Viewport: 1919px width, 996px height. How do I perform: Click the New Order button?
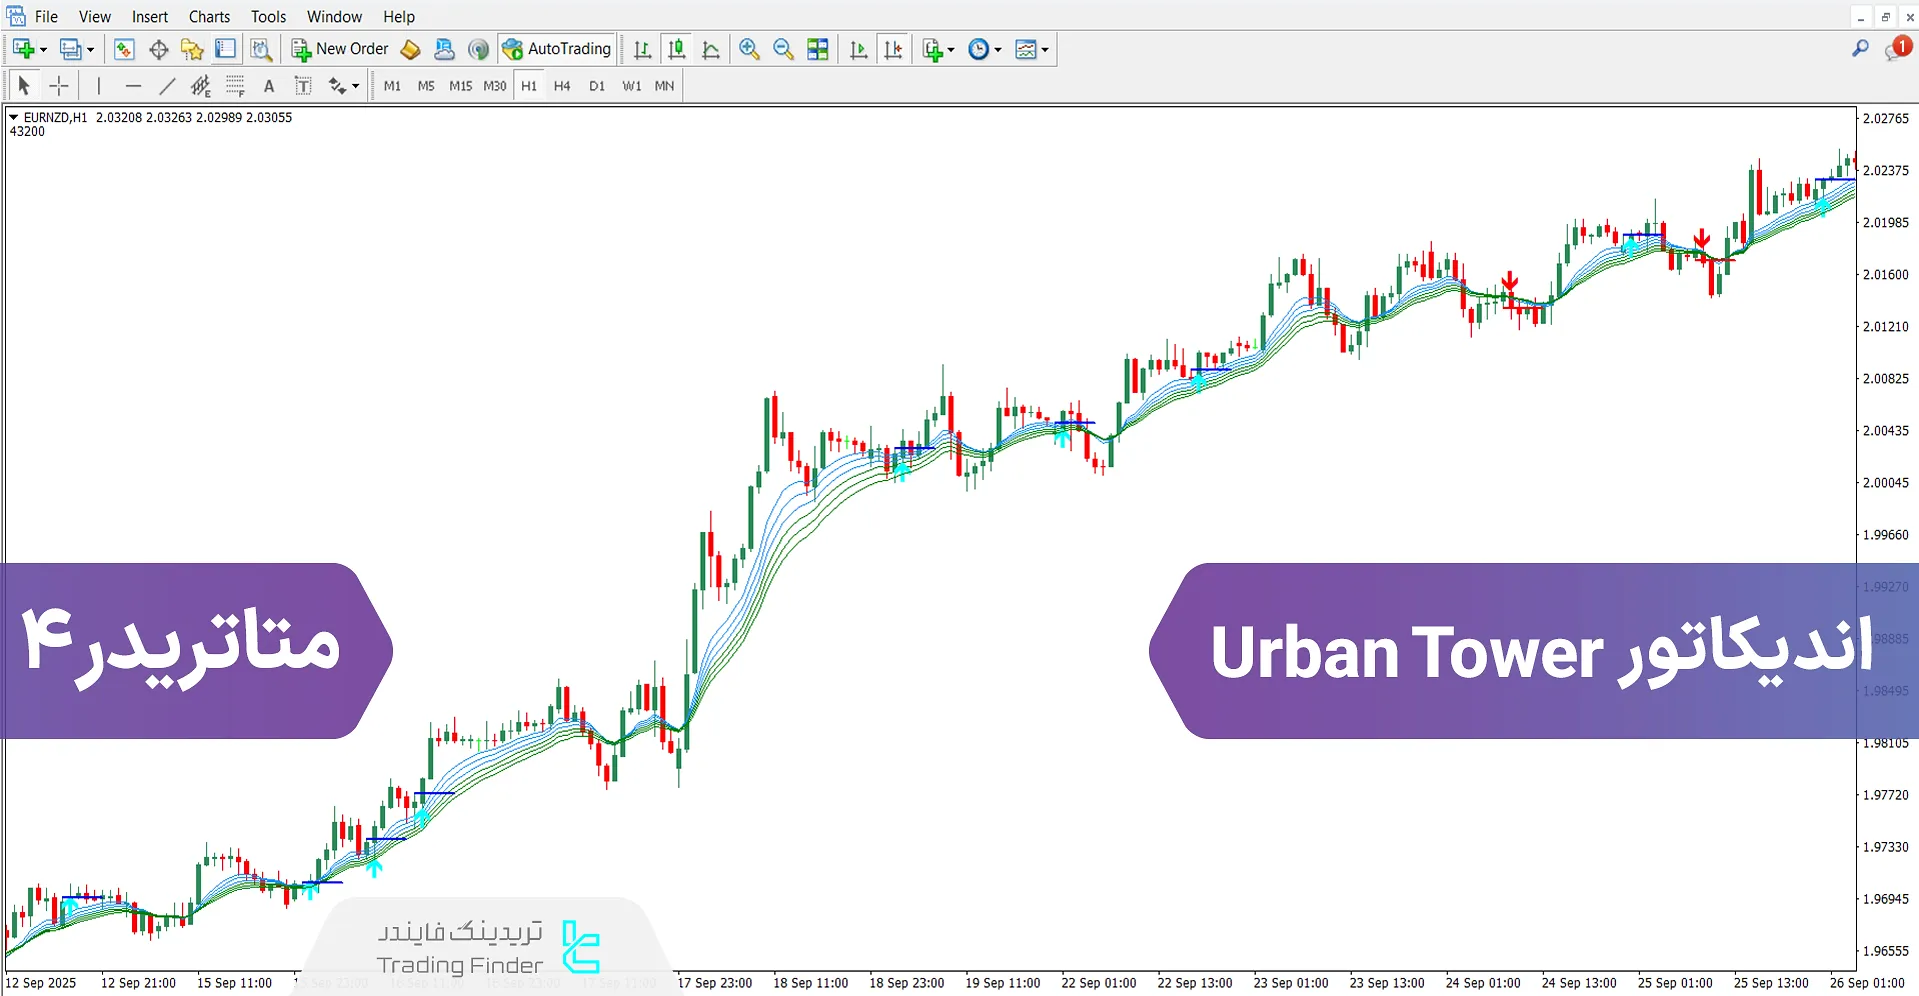(340, 49)
